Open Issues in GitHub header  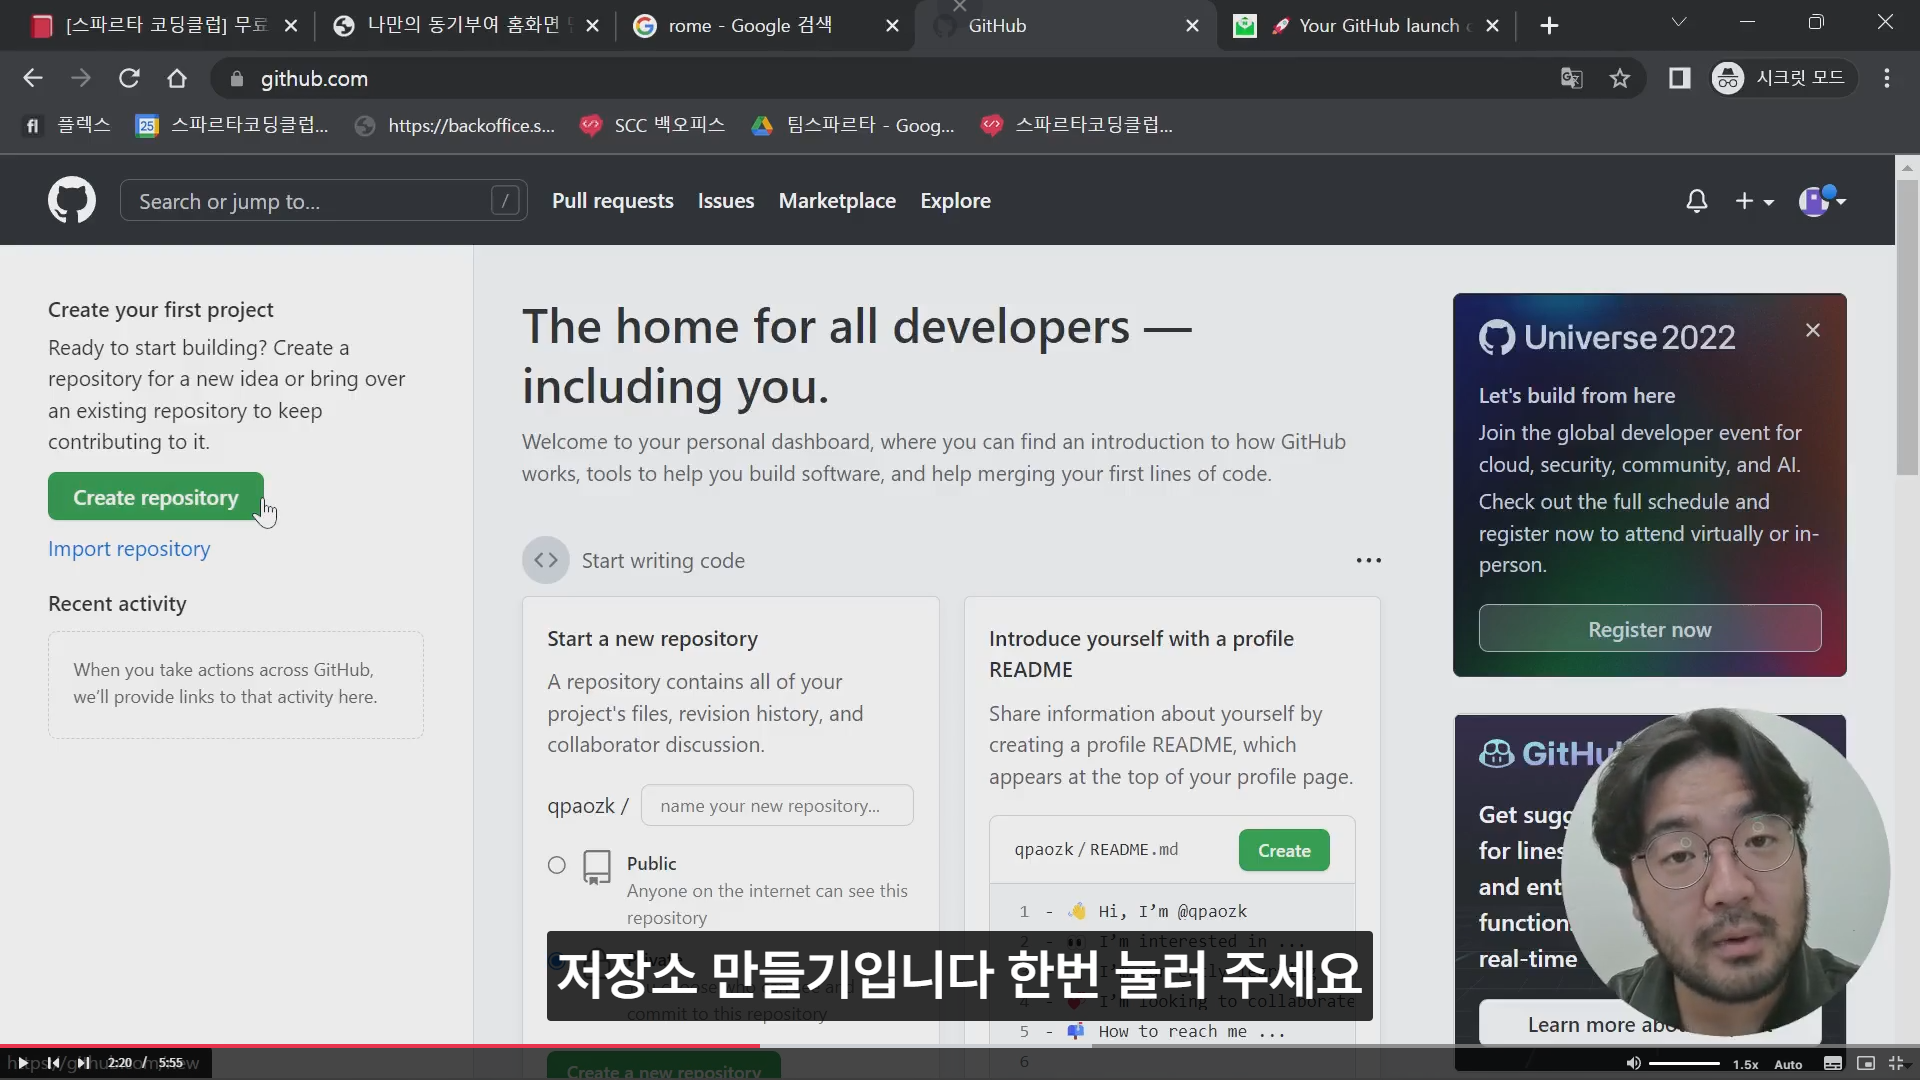tap(726, 201)
